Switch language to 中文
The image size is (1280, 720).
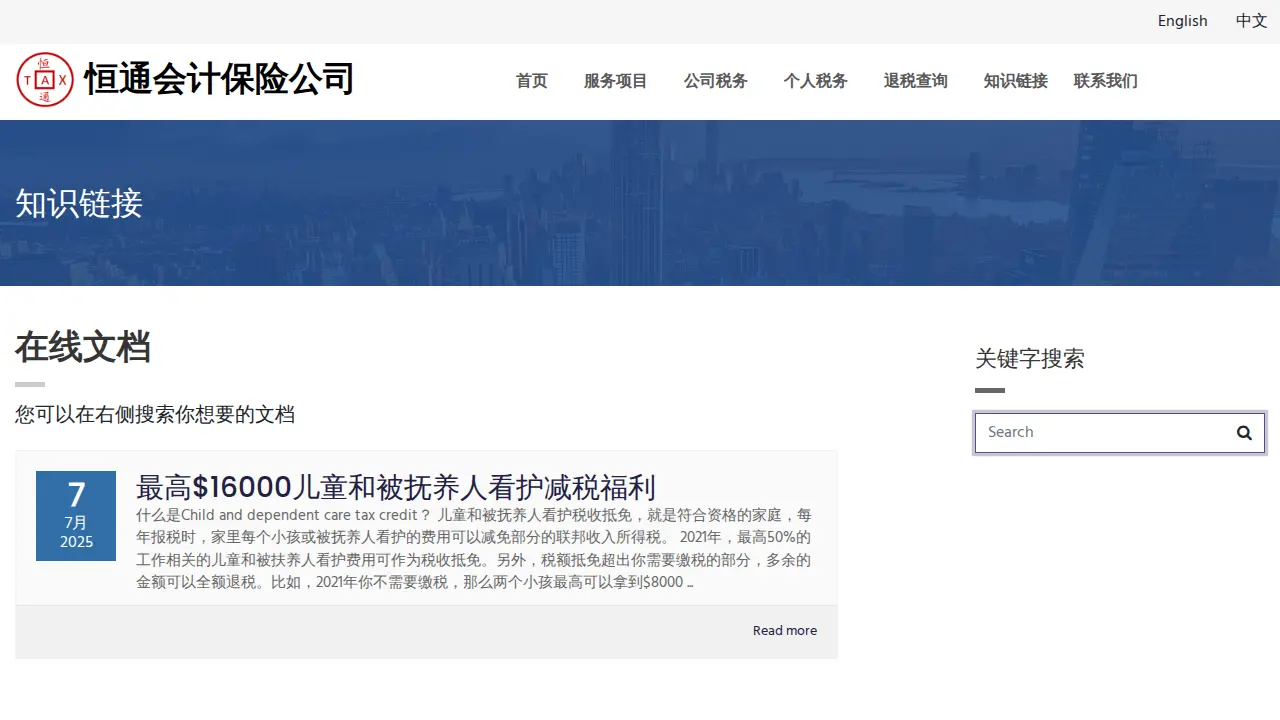pyautogui.click(x=1251, y=21)
